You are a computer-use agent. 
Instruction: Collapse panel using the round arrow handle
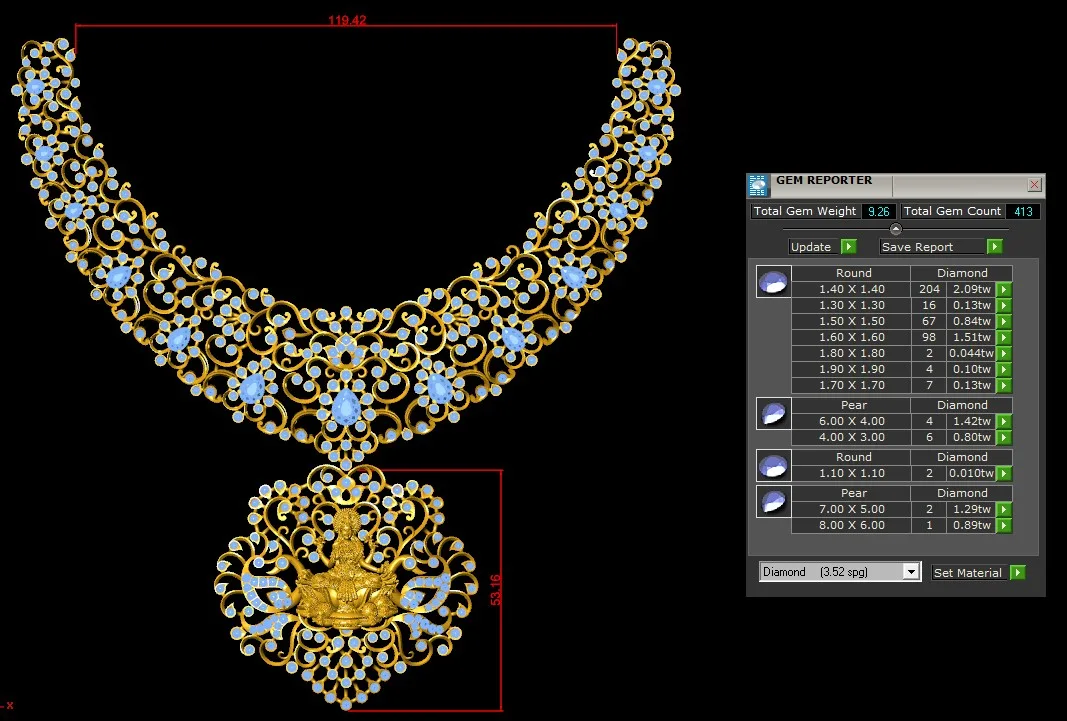[896, 229]
